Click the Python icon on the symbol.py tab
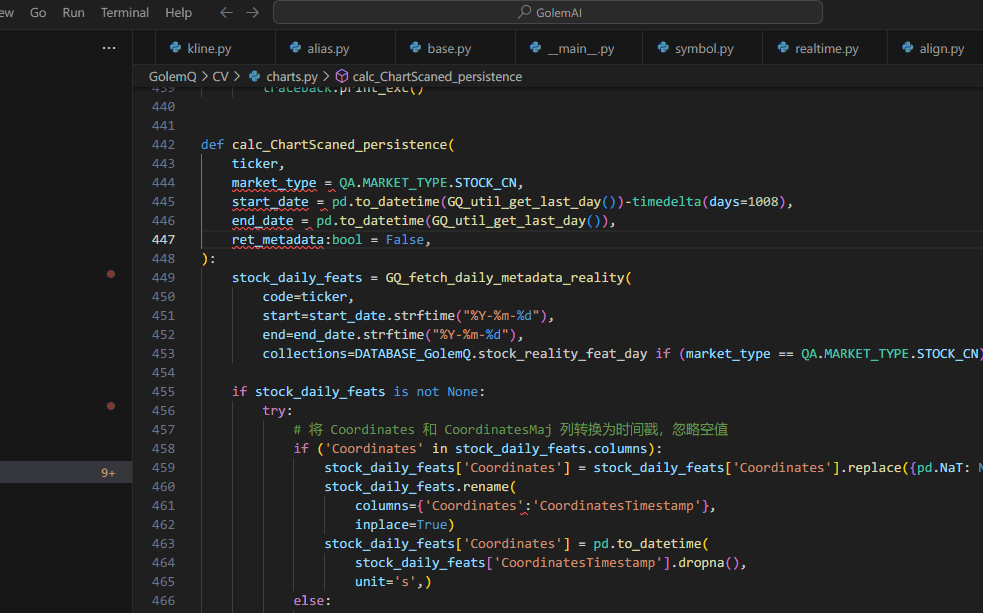Image resolution: width=983 pixels, height=613 pixels. [662, 48]
